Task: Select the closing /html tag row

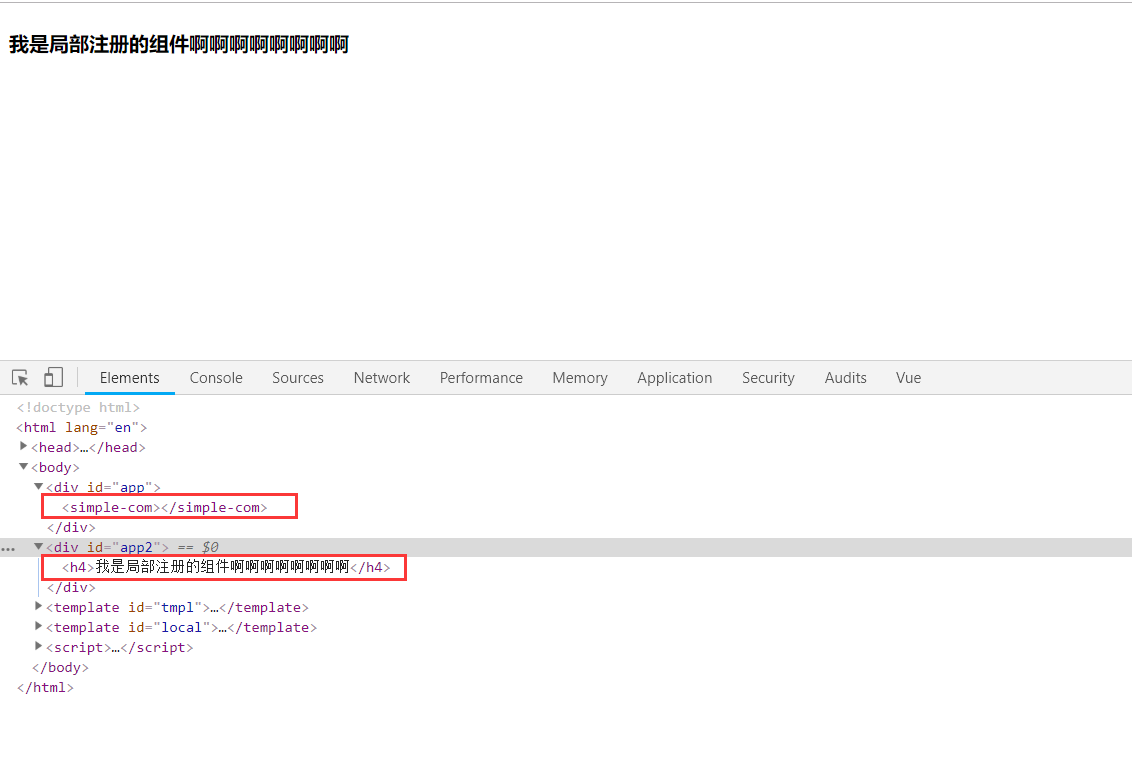Action: coord(45,688)
